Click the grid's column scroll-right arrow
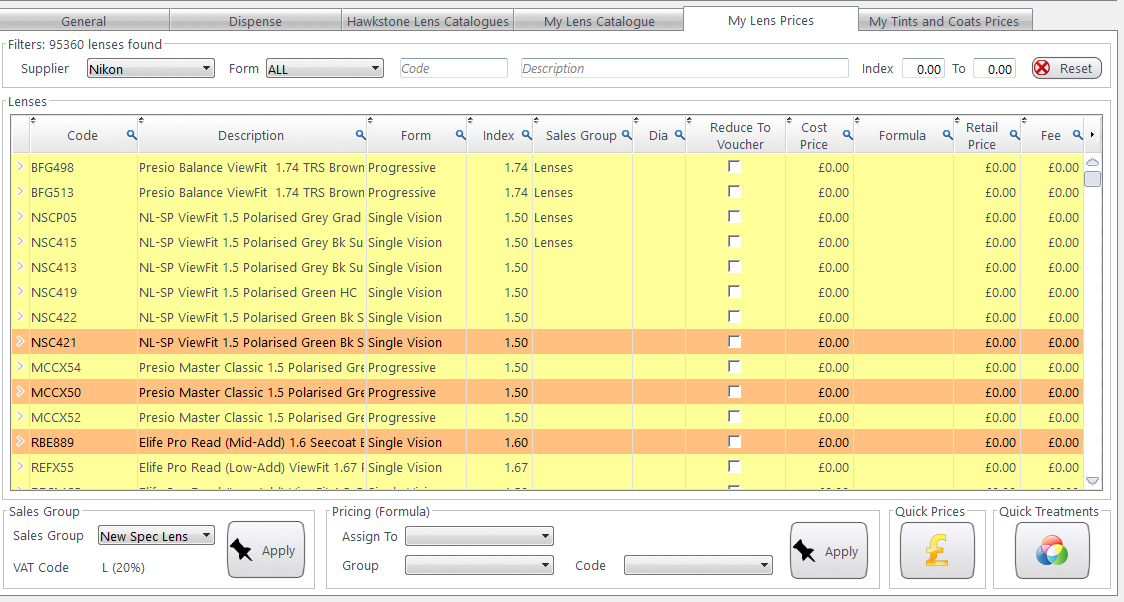Screen dimensions: 1124x602 [x=1092, y=134]
